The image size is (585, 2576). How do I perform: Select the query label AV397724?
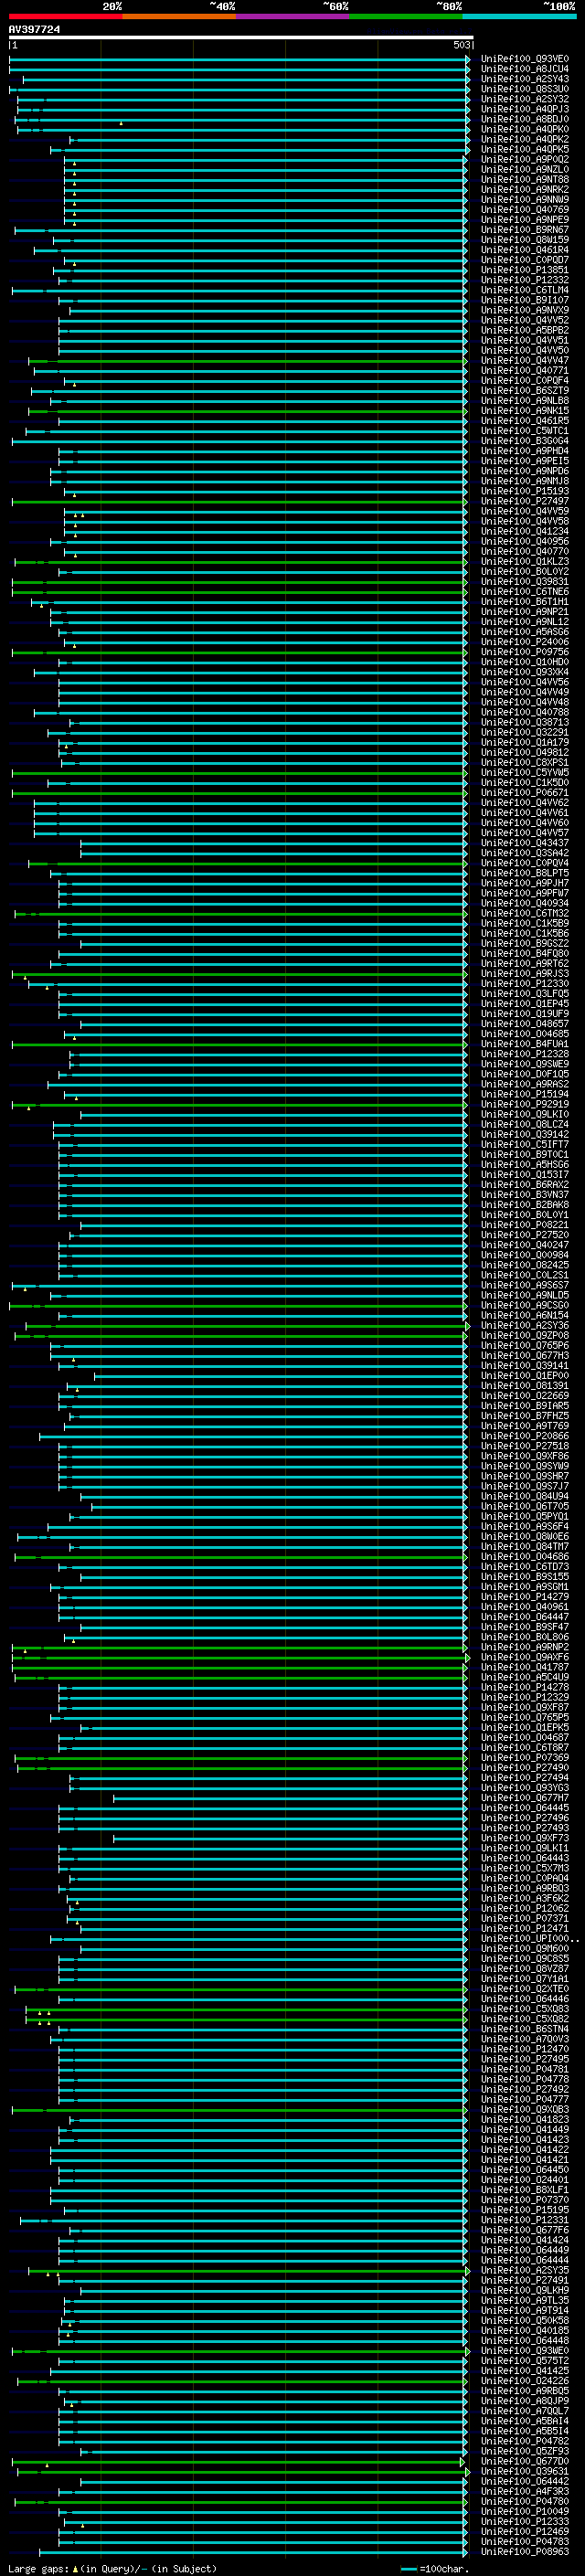click(x=34, y=29)
